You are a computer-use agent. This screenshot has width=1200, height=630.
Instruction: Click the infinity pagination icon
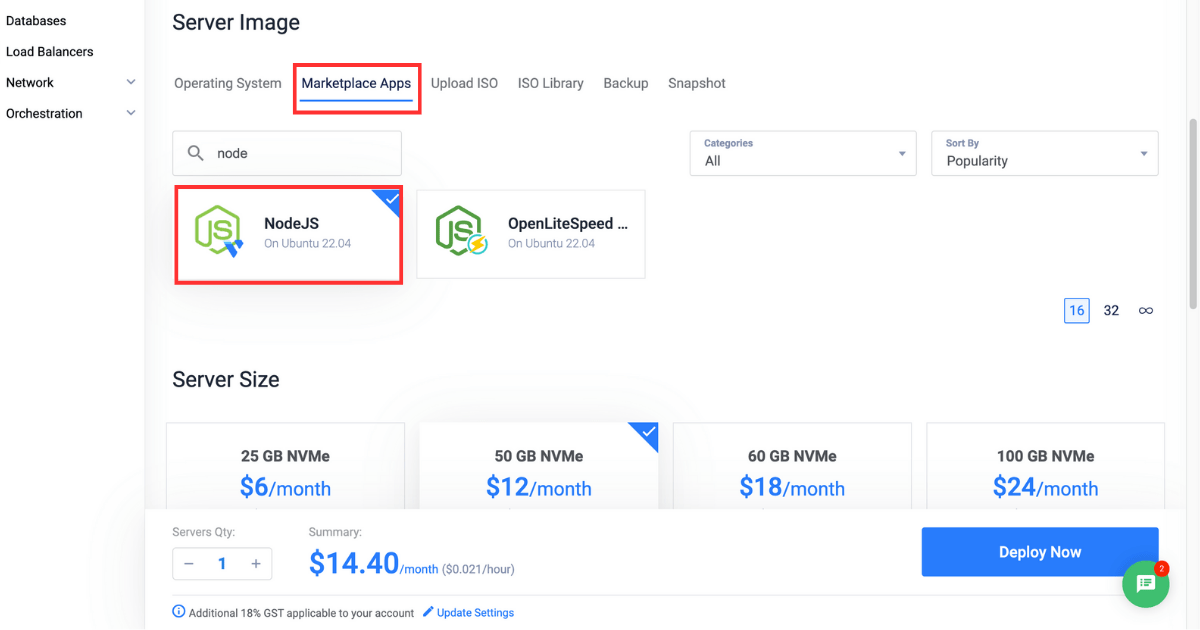[1145, 310]
